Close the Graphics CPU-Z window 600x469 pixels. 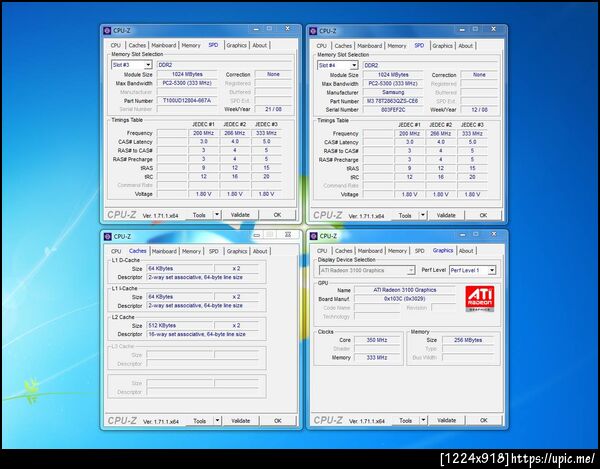[494, 234]
